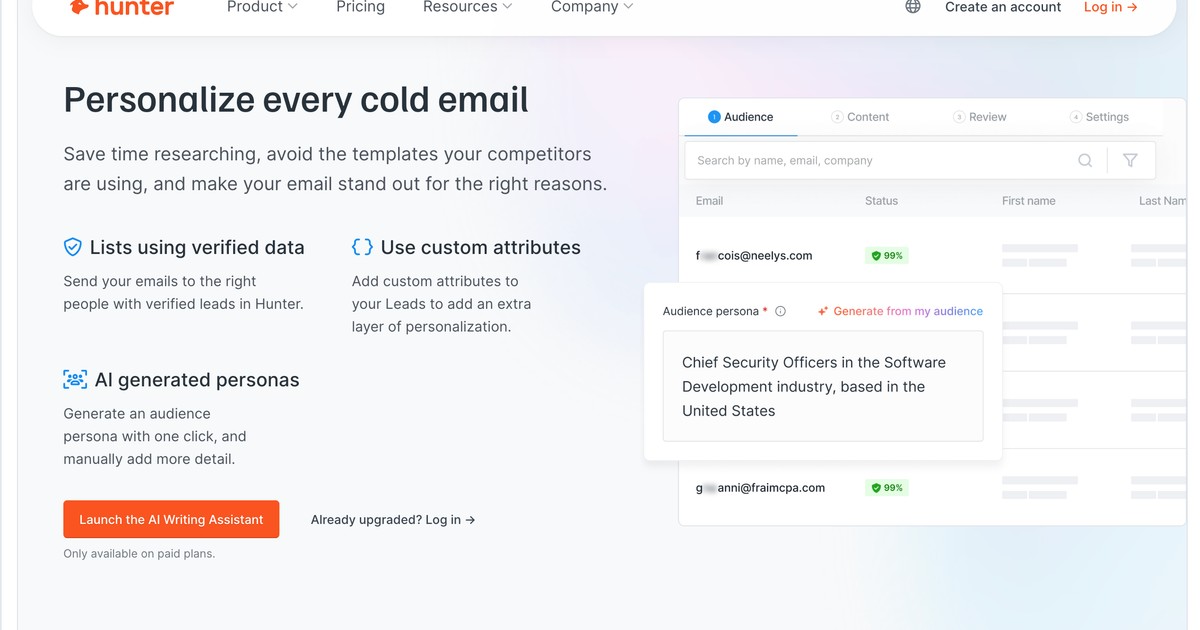Click the Log in link in header
1200x630 pixels.
coord(1111,7)
